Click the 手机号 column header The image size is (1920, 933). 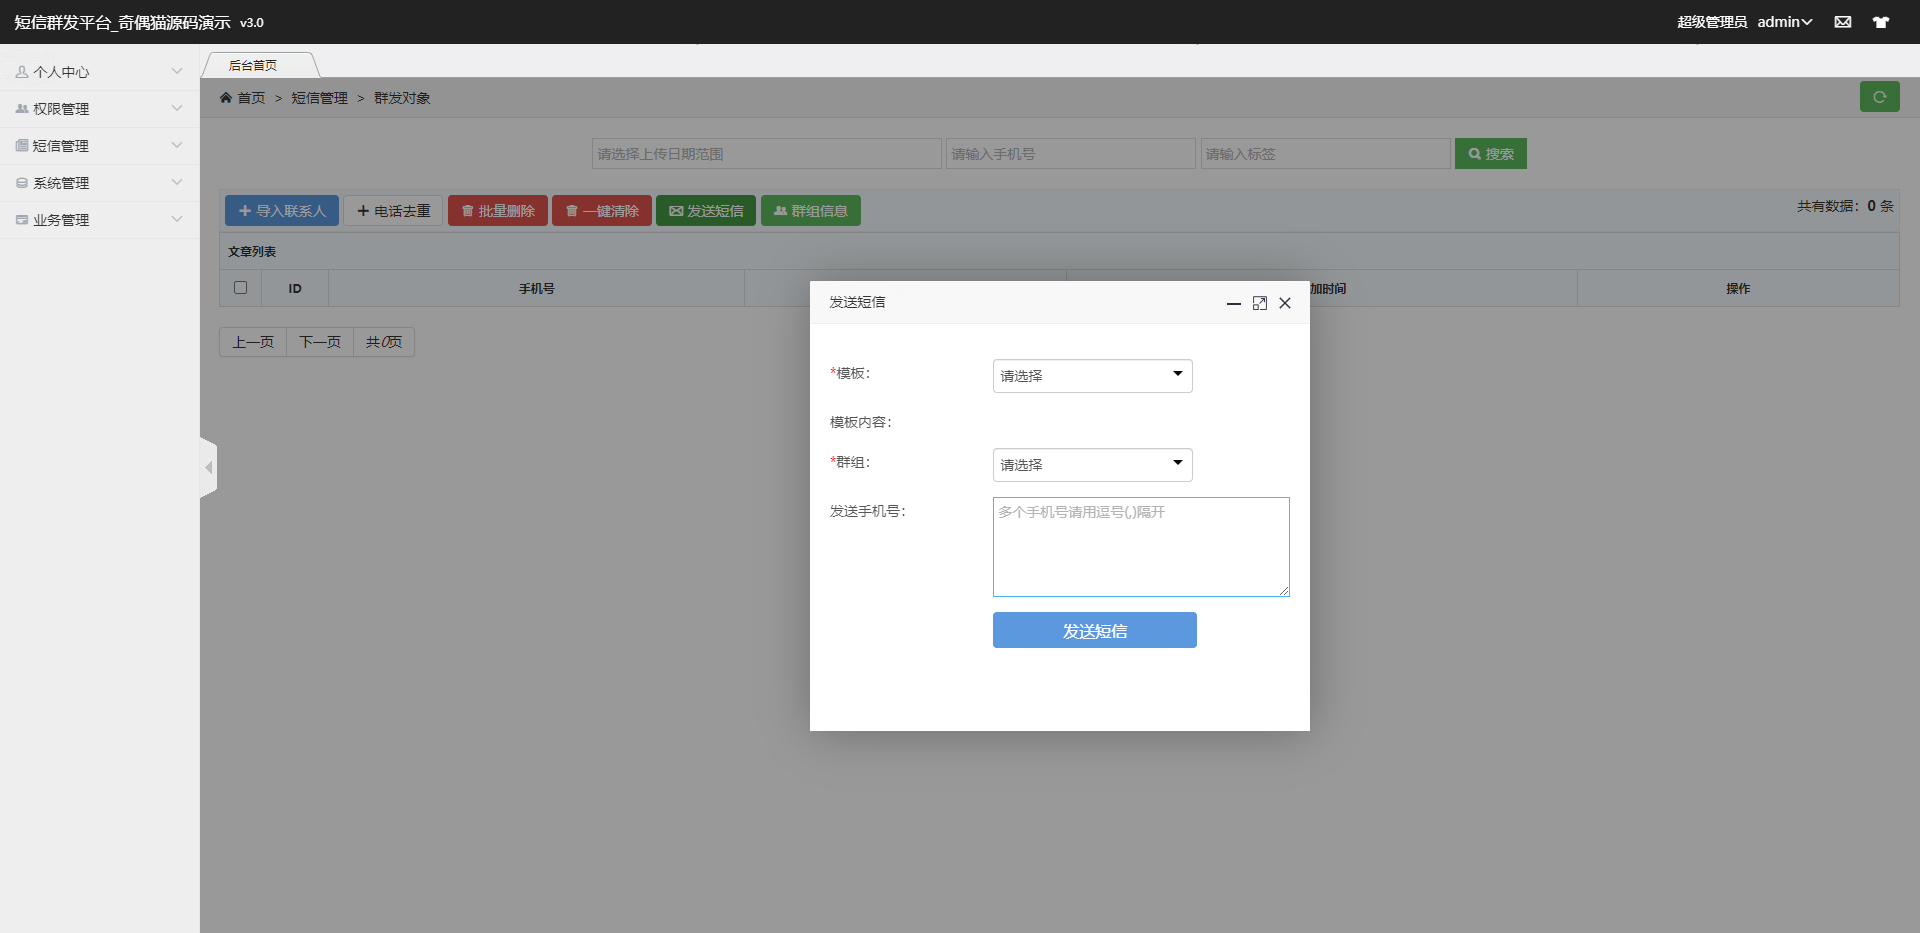tap(536, 288)
